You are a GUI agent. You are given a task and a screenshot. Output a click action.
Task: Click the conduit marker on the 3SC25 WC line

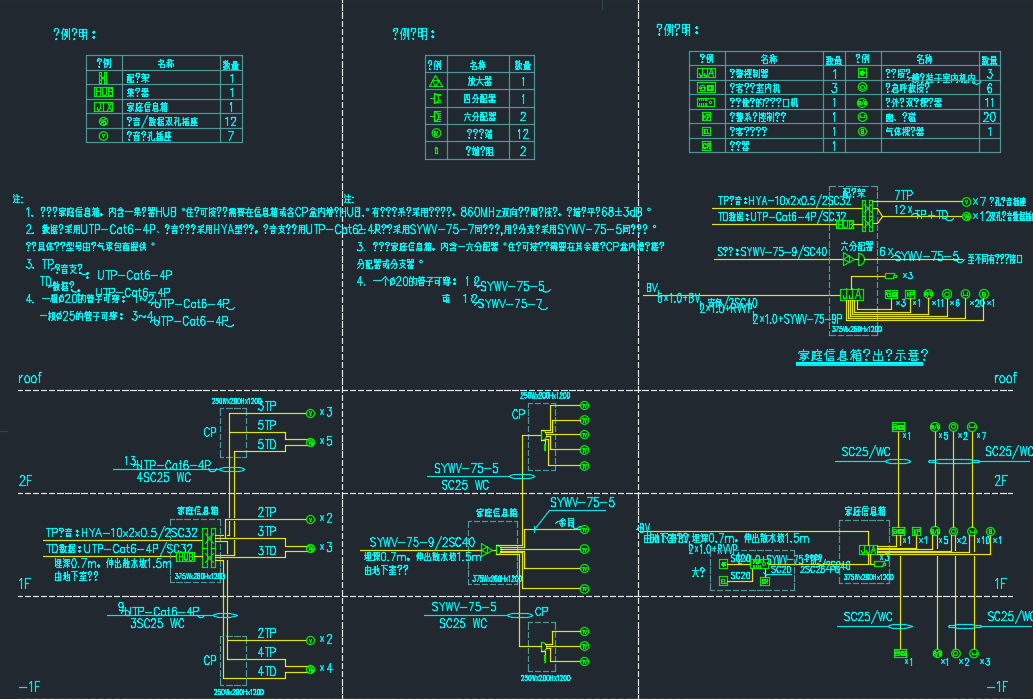pyautogui.click(x=224, y=615)
